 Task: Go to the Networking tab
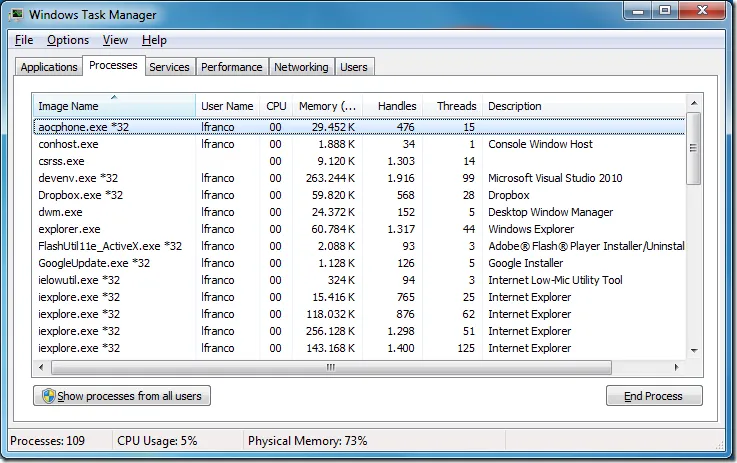coord(301,67)
